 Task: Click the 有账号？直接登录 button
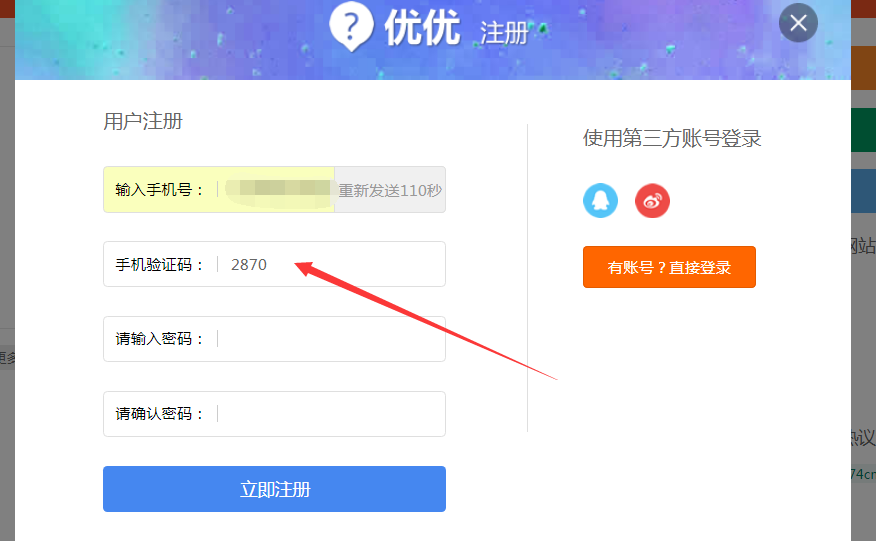[669, 267]
